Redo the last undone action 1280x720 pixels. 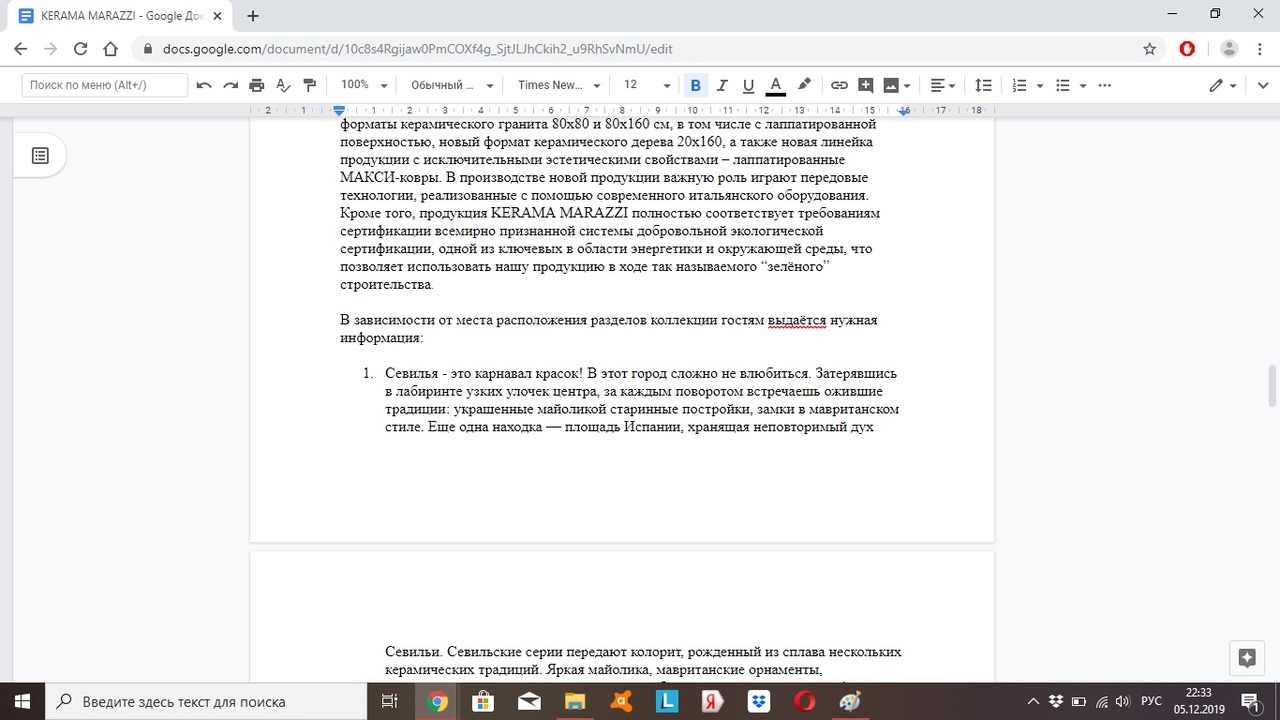tap(230, 86)
